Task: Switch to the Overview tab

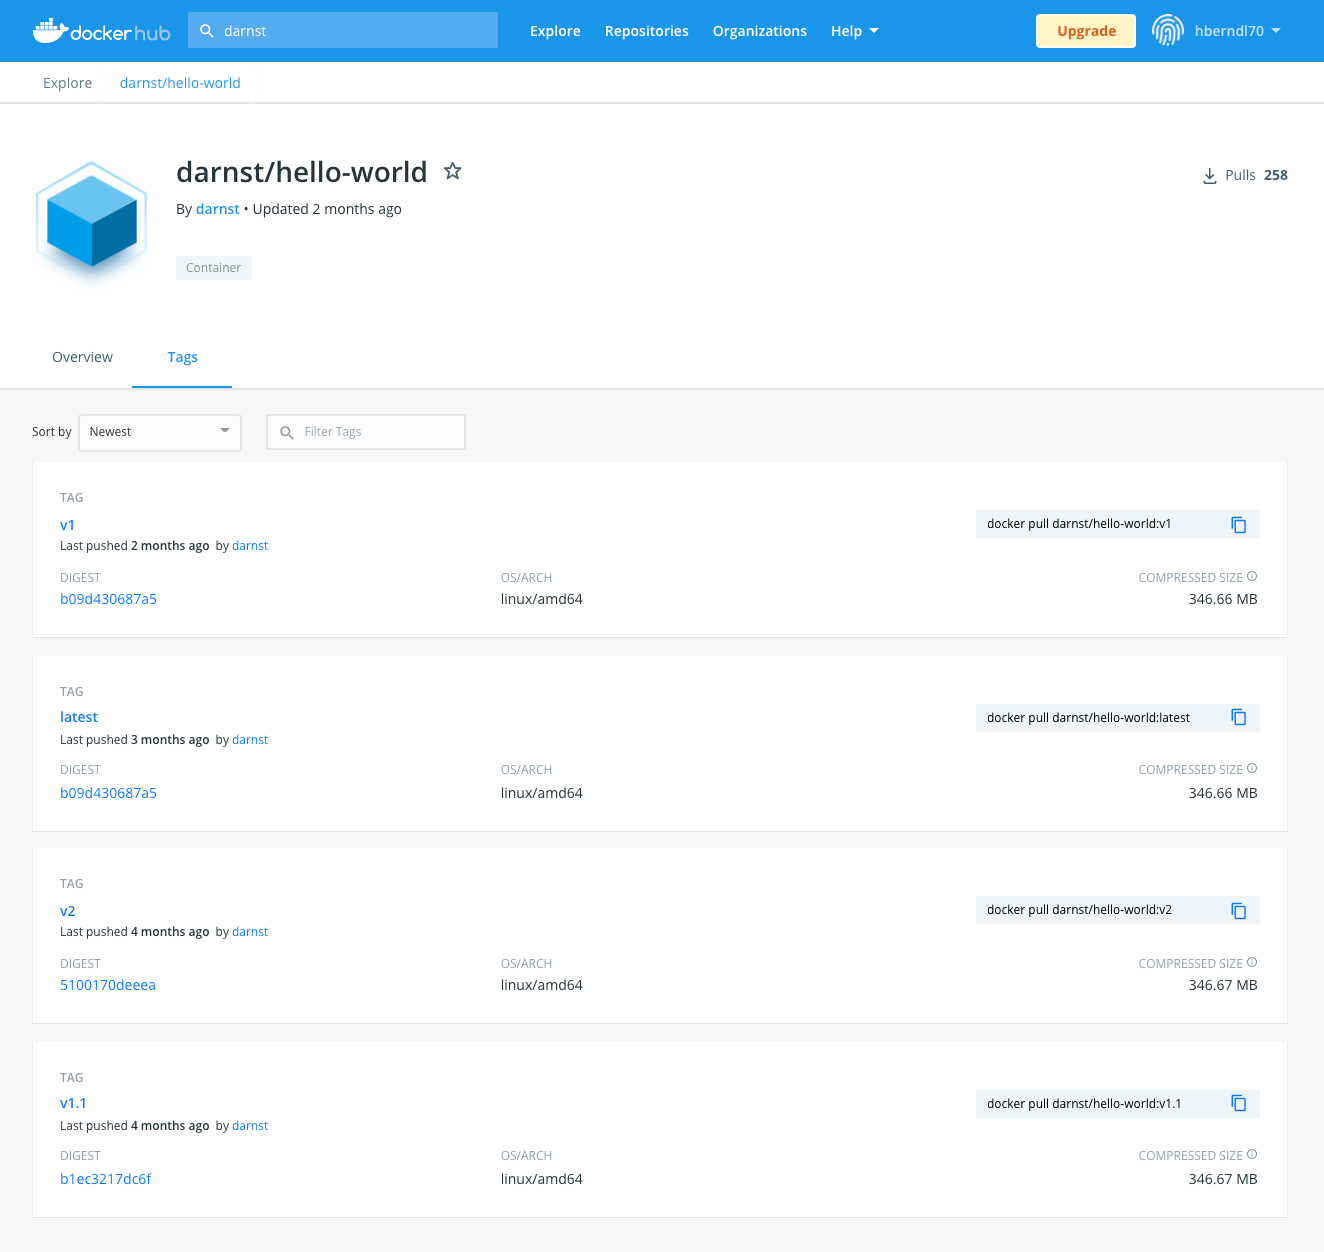Action: pos(82,357)
